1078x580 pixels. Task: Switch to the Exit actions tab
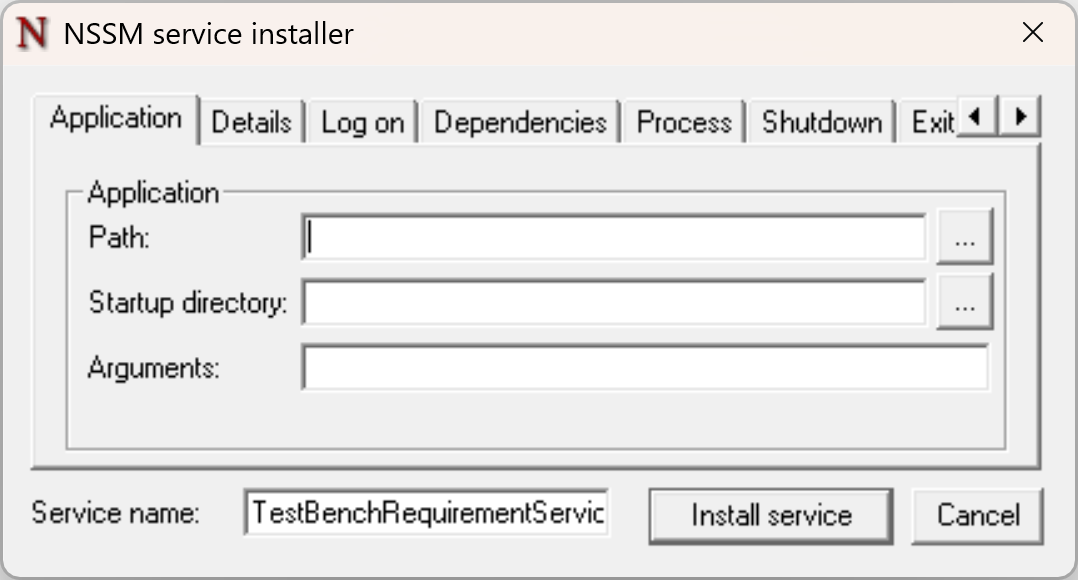click(932, 120)
